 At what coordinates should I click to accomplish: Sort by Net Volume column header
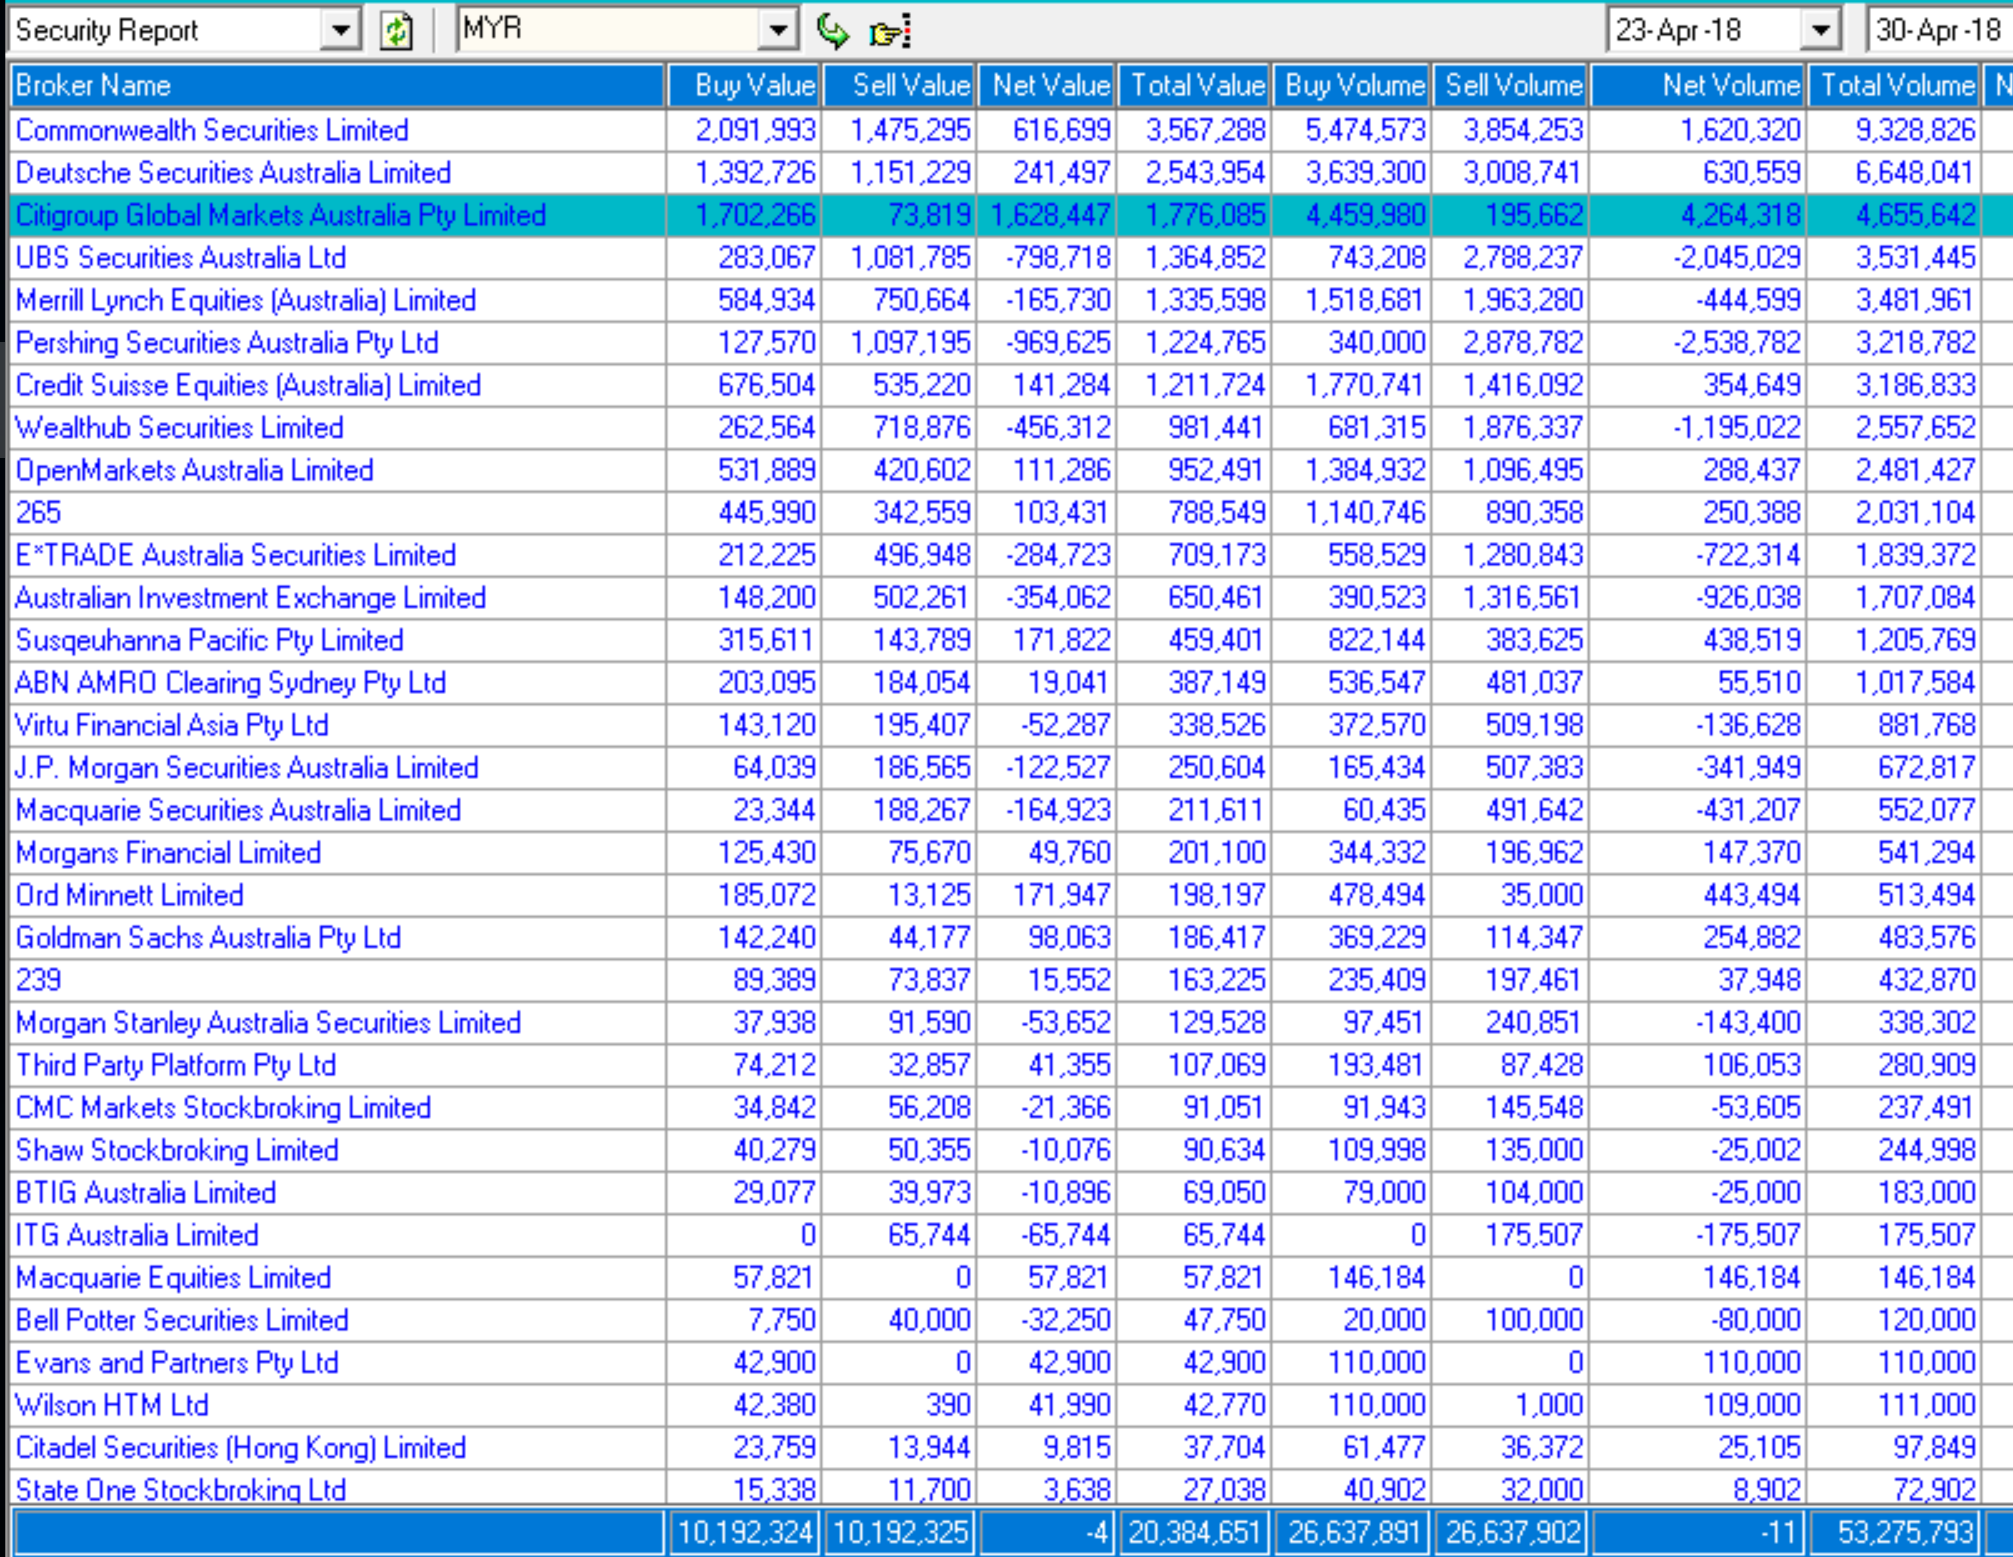[1698, 86]
